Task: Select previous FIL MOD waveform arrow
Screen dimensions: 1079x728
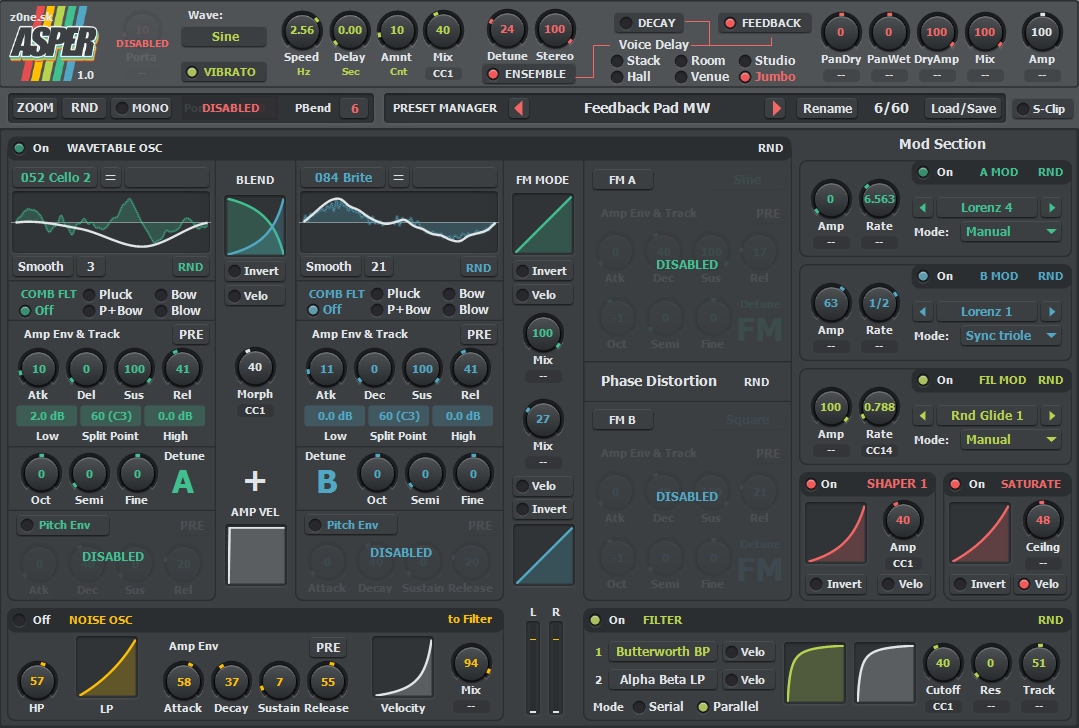Action: pyautogui.click(x=922, y=416)
